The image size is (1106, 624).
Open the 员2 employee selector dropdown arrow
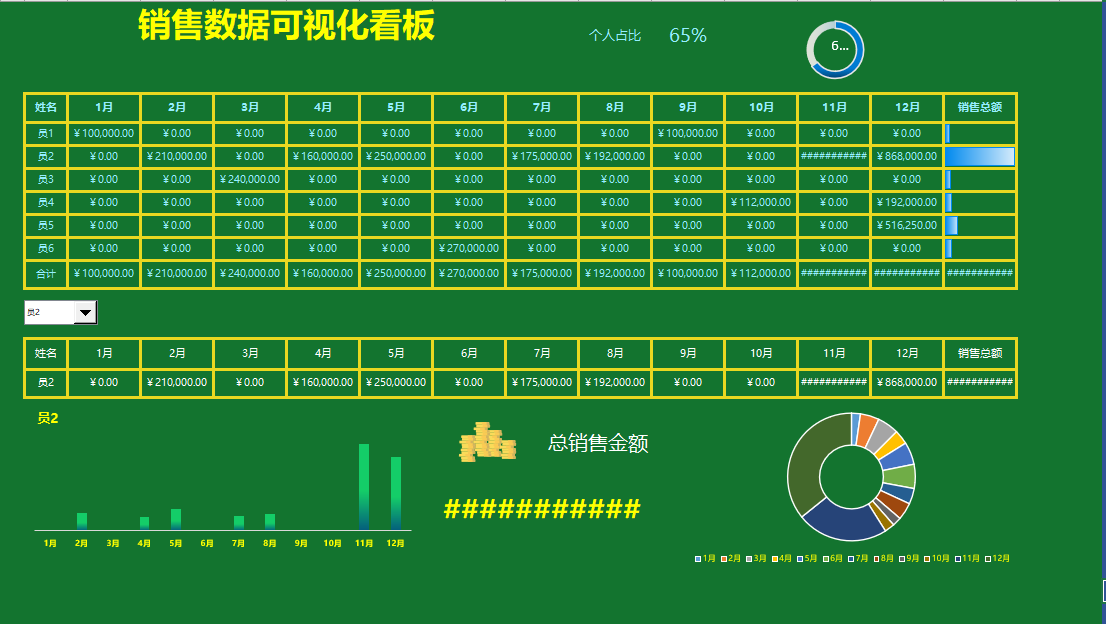click(85, 312)
